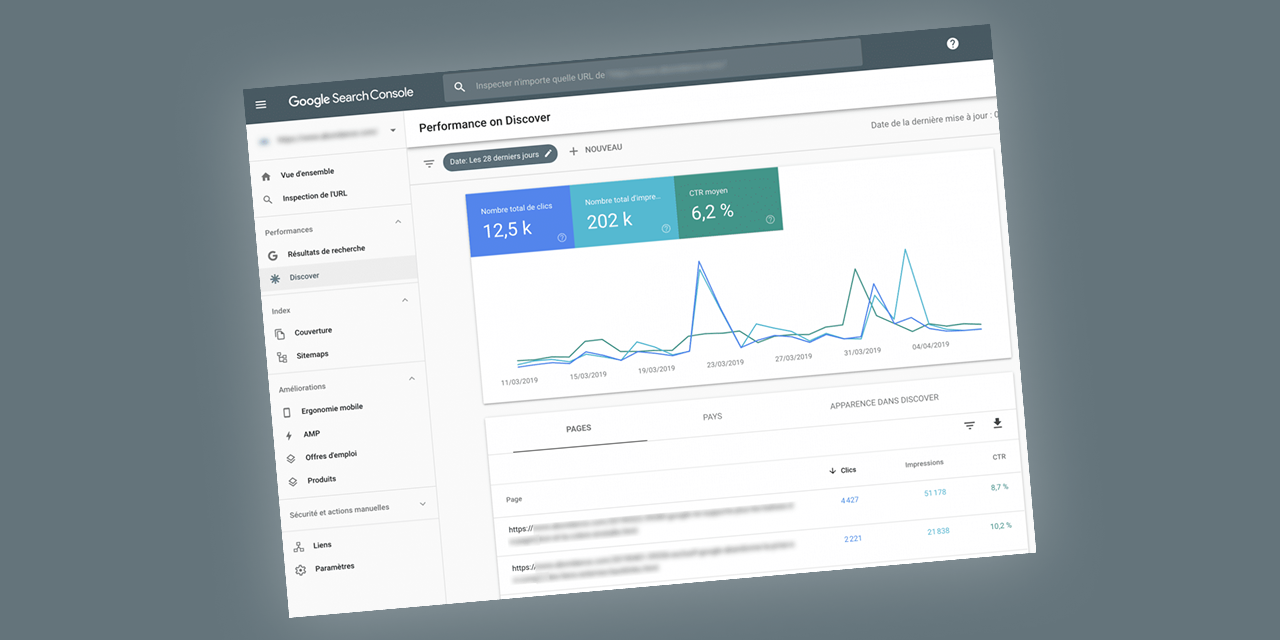Open the Couverture report
The height and width of the screenshot is (640, 1280).
point(313,332)
